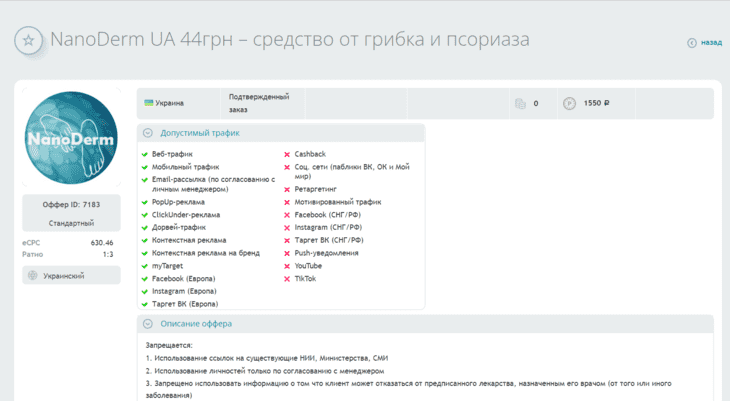Click the TikTok text
Image resolution: width=730 pixels, height=401 pixels.
point(305,279)
